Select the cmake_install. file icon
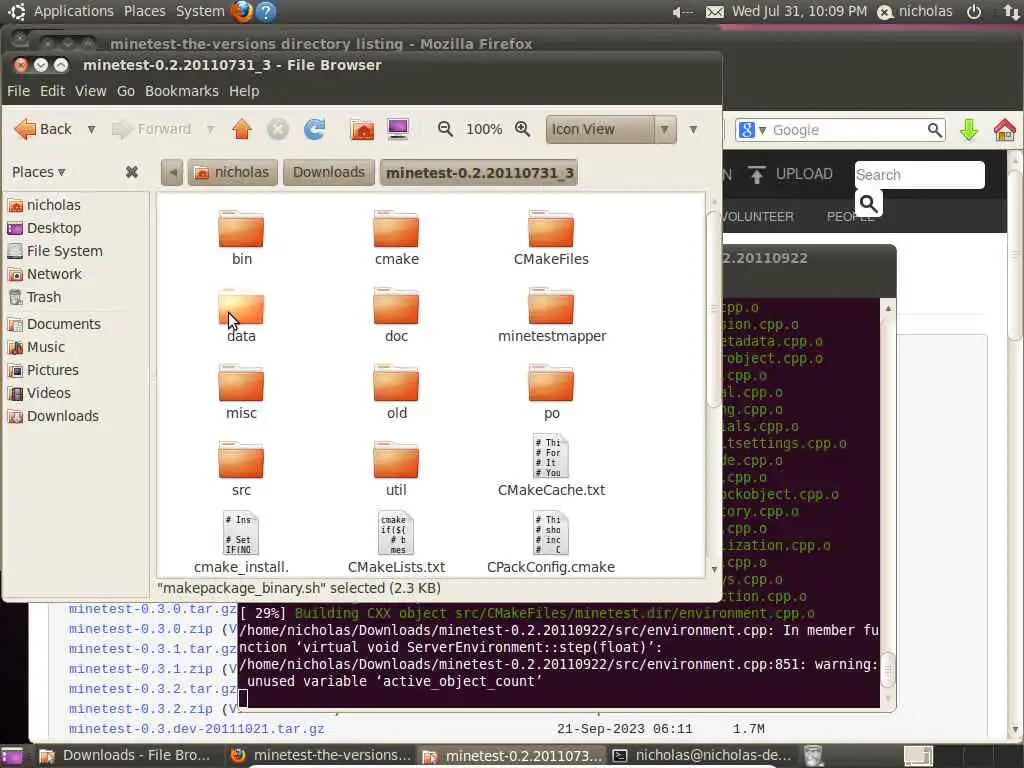1024x768 pixels. 241,534
